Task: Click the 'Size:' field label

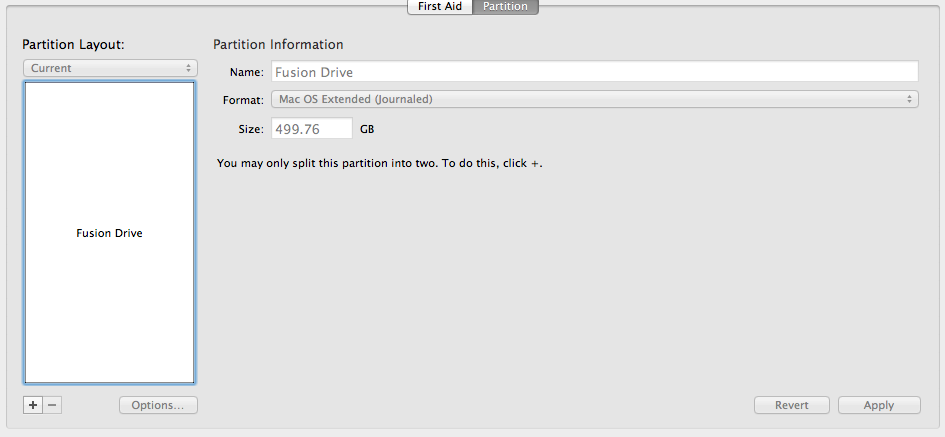Action: 250,128
